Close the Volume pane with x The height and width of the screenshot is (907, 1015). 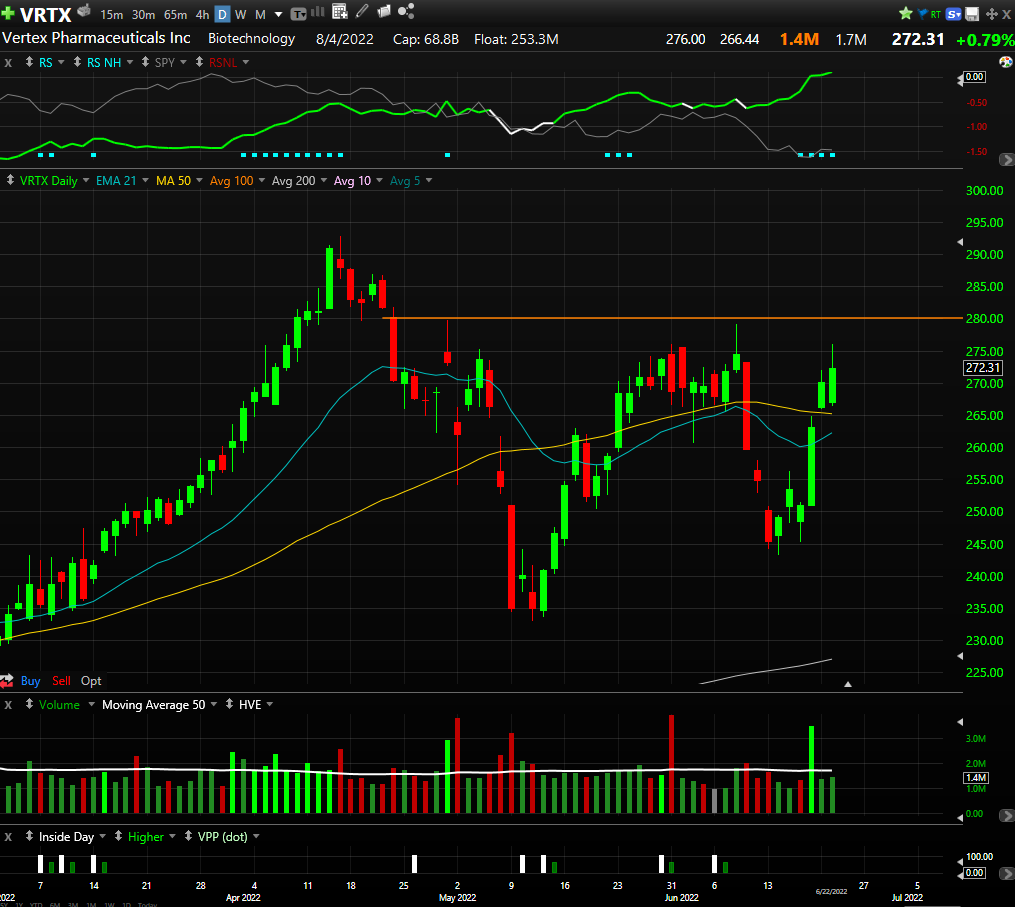tap(8, 704)
